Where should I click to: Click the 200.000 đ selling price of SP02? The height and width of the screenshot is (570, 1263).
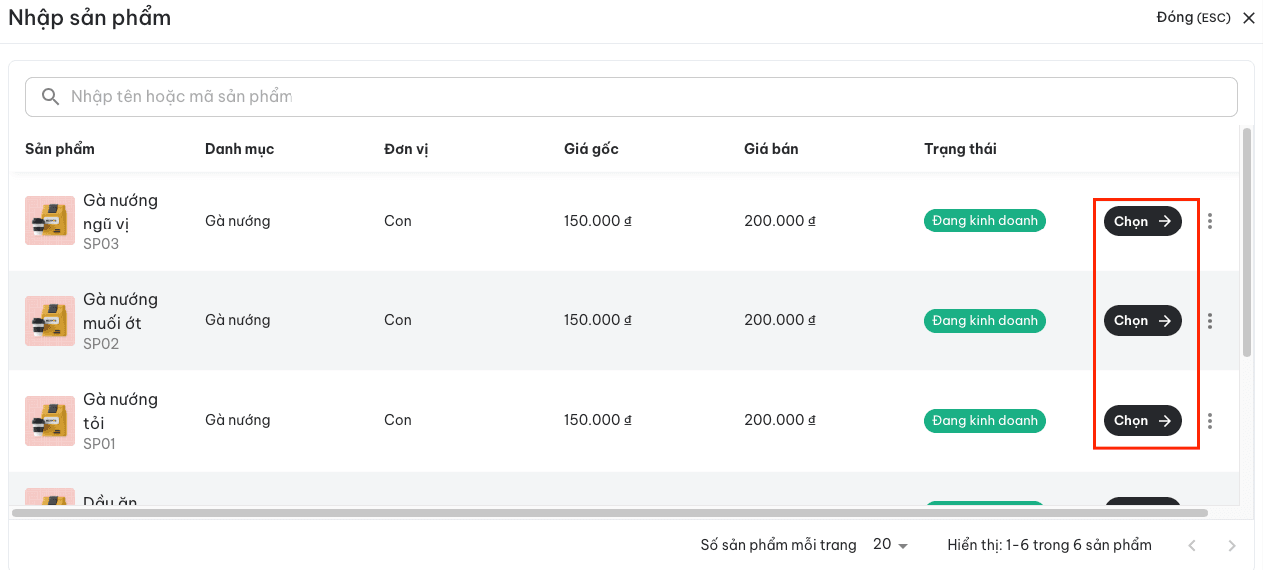point(780,320)
